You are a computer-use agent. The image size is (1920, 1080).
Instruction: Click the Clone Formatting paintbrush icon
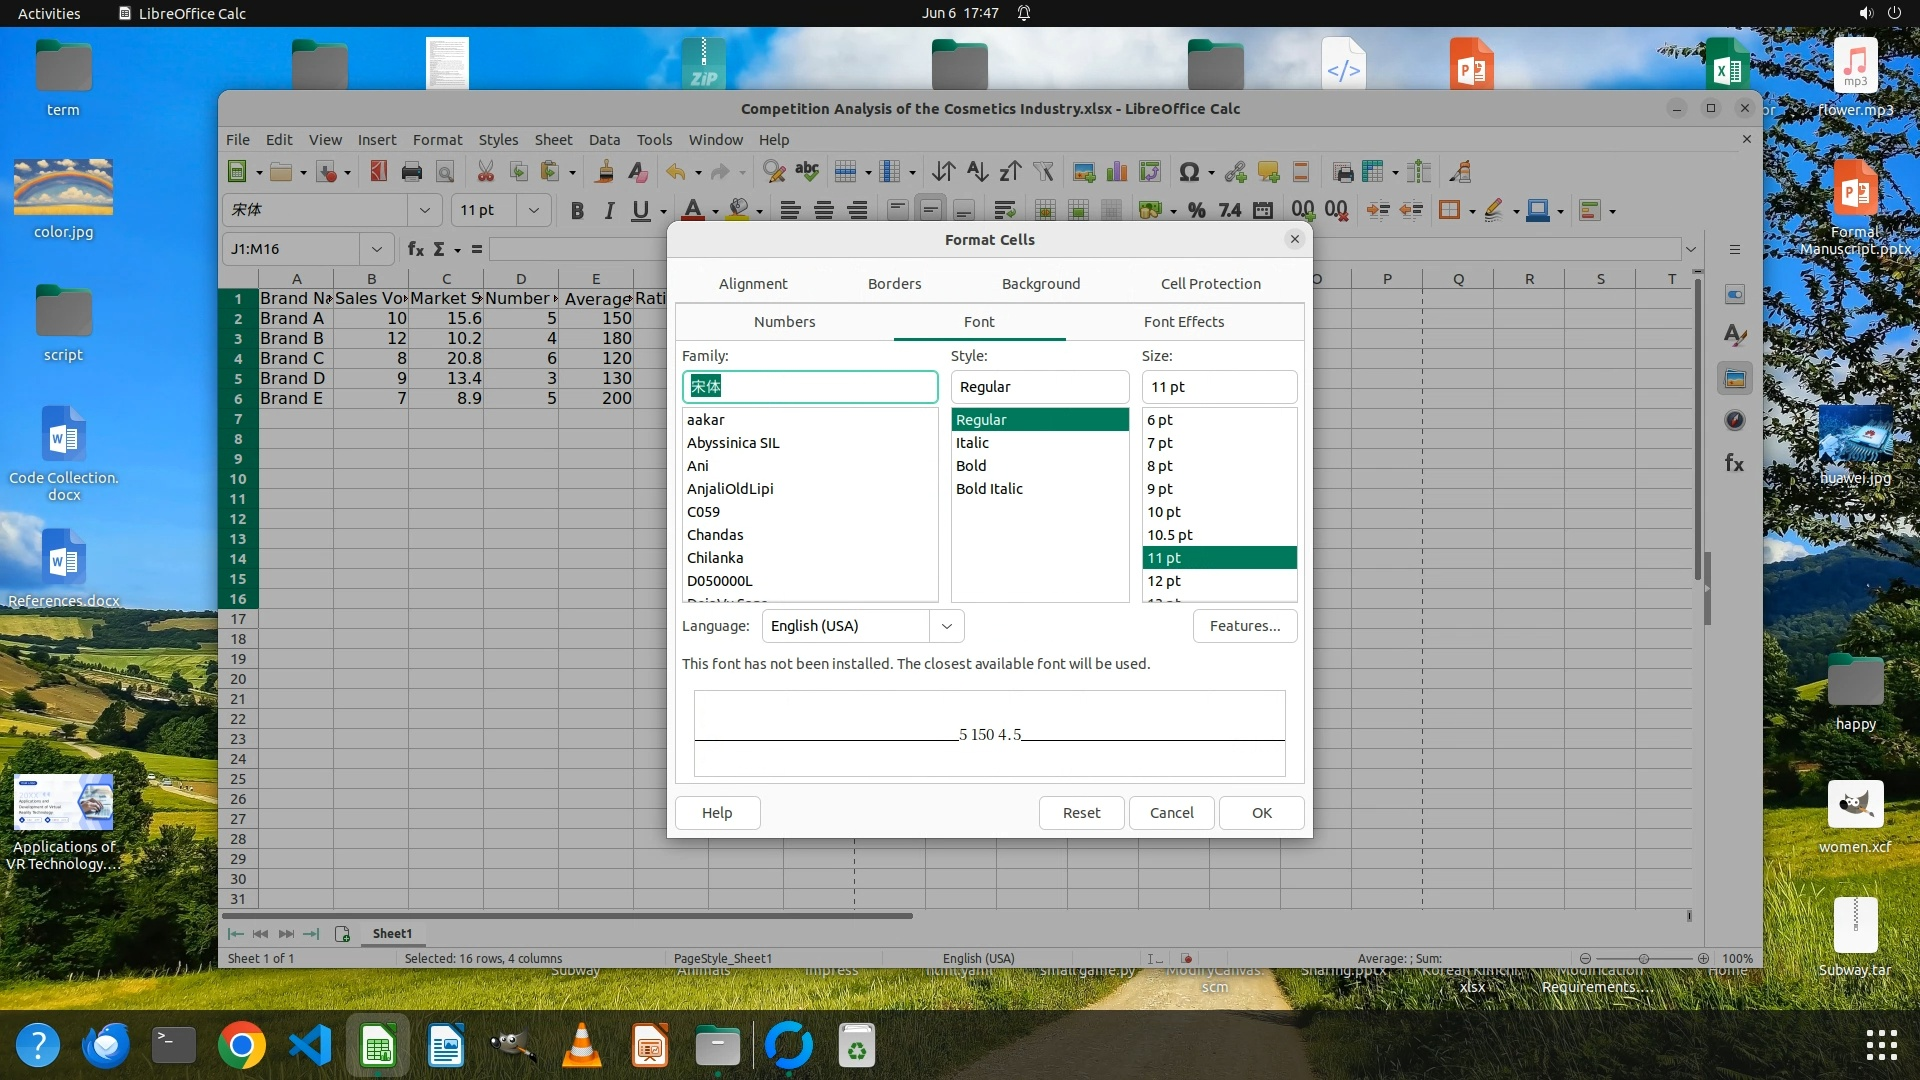(604, 172)
